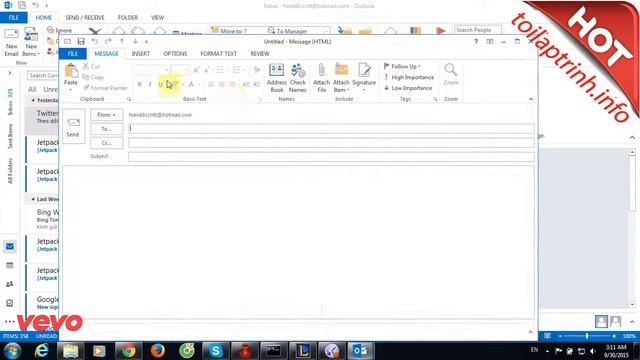640x360 pixels.
Task: Open the Attach Item dropdown
Action: tap(341, 78)
